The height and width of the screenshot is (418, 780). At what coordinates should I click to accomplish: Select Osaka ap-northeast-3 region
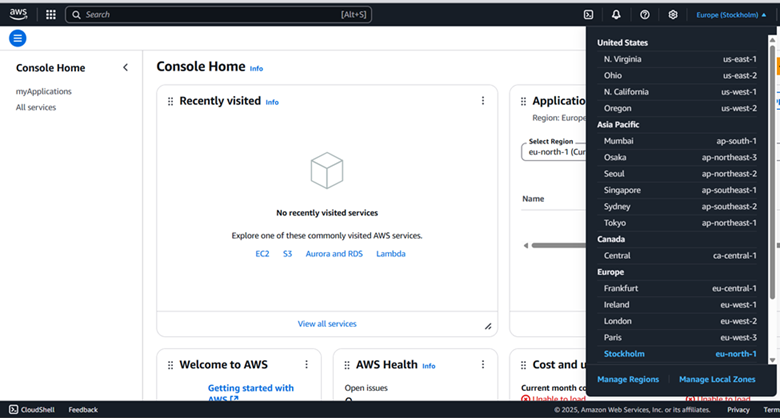pos(677,157)
